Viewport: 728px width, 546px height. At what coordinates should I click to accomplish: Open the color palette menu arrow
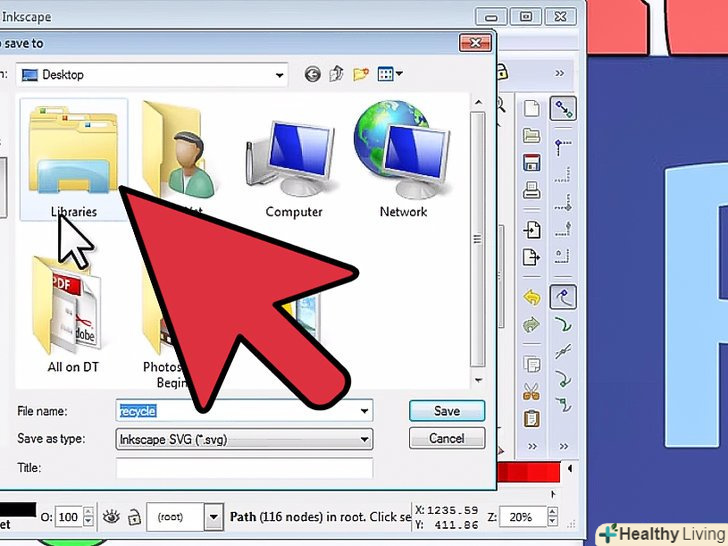tap(570, 468)
